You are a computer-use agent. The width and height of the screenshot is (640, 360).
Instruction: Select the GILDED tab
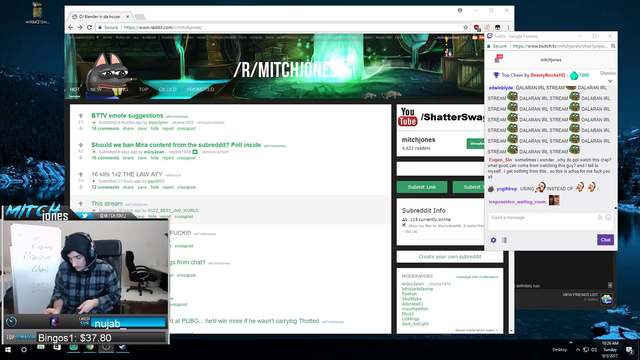click(x=168, y=89)
